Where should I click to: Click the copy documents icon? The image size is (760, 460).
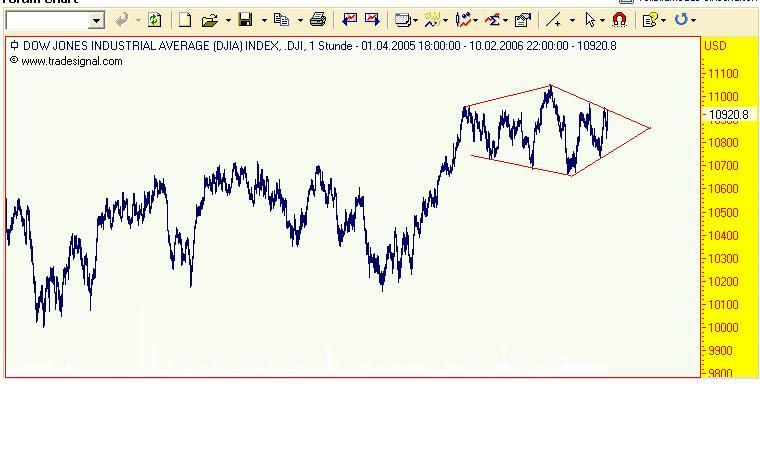(282, 20)
